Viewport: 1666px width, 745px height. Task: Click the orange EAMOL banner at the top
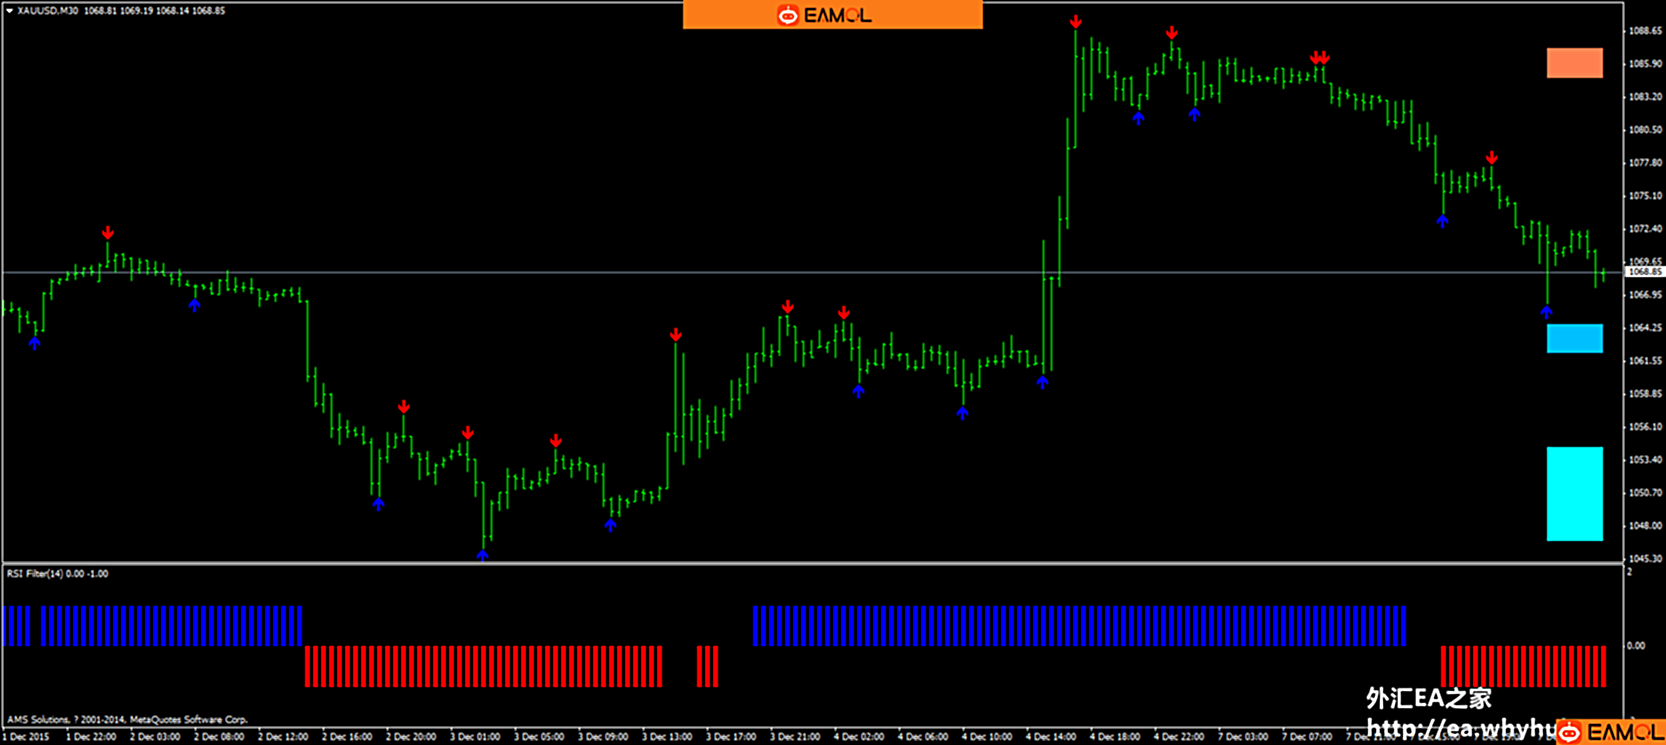point(832,15)
